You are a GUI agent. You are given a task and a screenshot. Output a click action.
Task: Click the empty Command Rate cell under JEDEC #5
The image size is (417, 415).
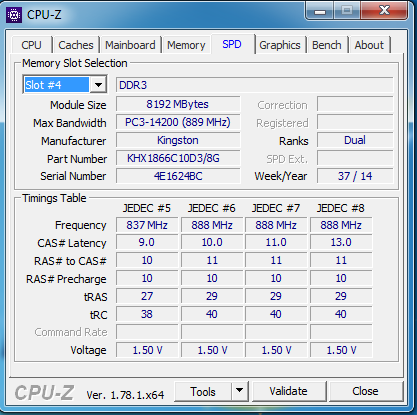(147, 332)
